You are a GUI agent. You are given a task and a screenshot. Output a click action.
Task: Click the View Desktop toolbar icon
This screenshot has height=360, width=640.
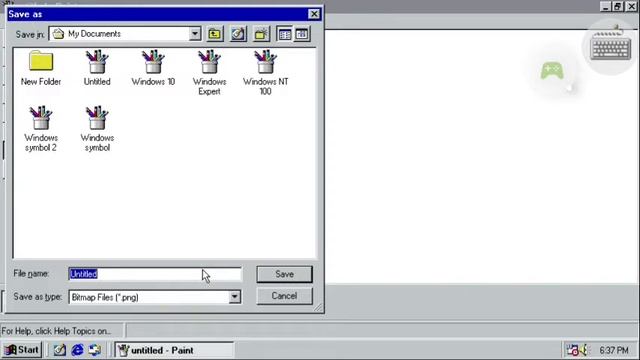[238, 34]
